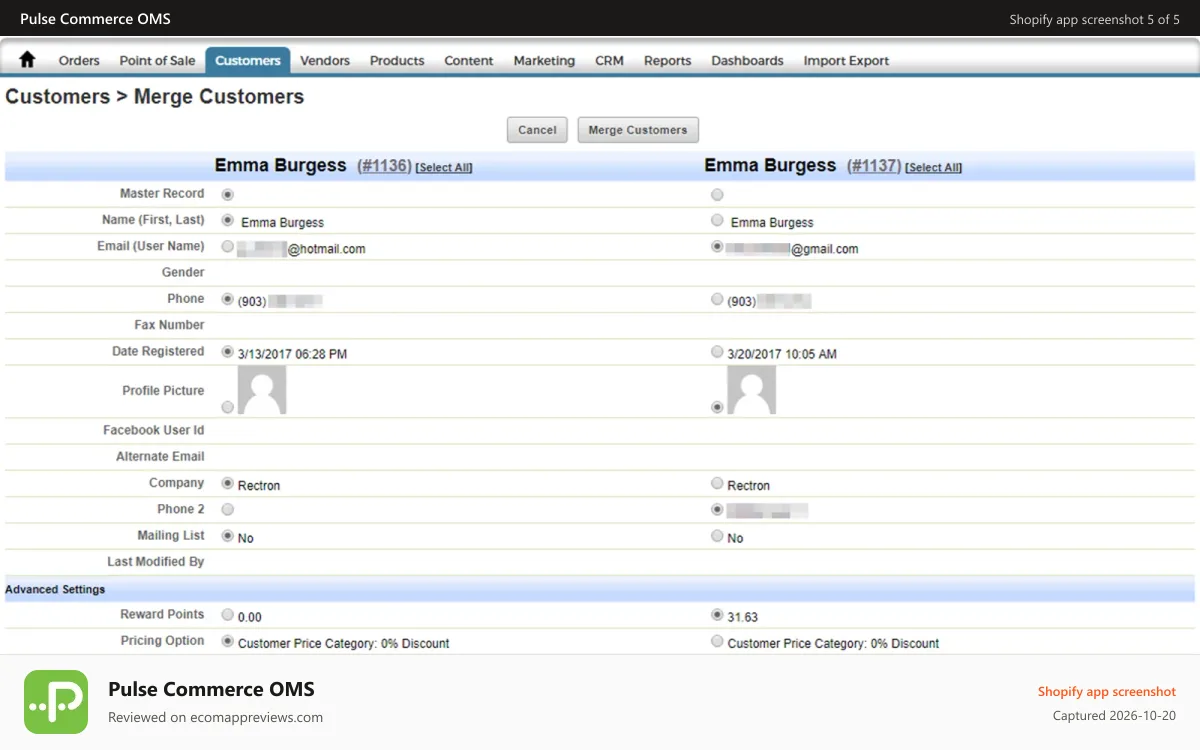The width and height of the screenshot is (1200, 750).
Task: Open the Point of Sale tab
Action: (157, 61)
